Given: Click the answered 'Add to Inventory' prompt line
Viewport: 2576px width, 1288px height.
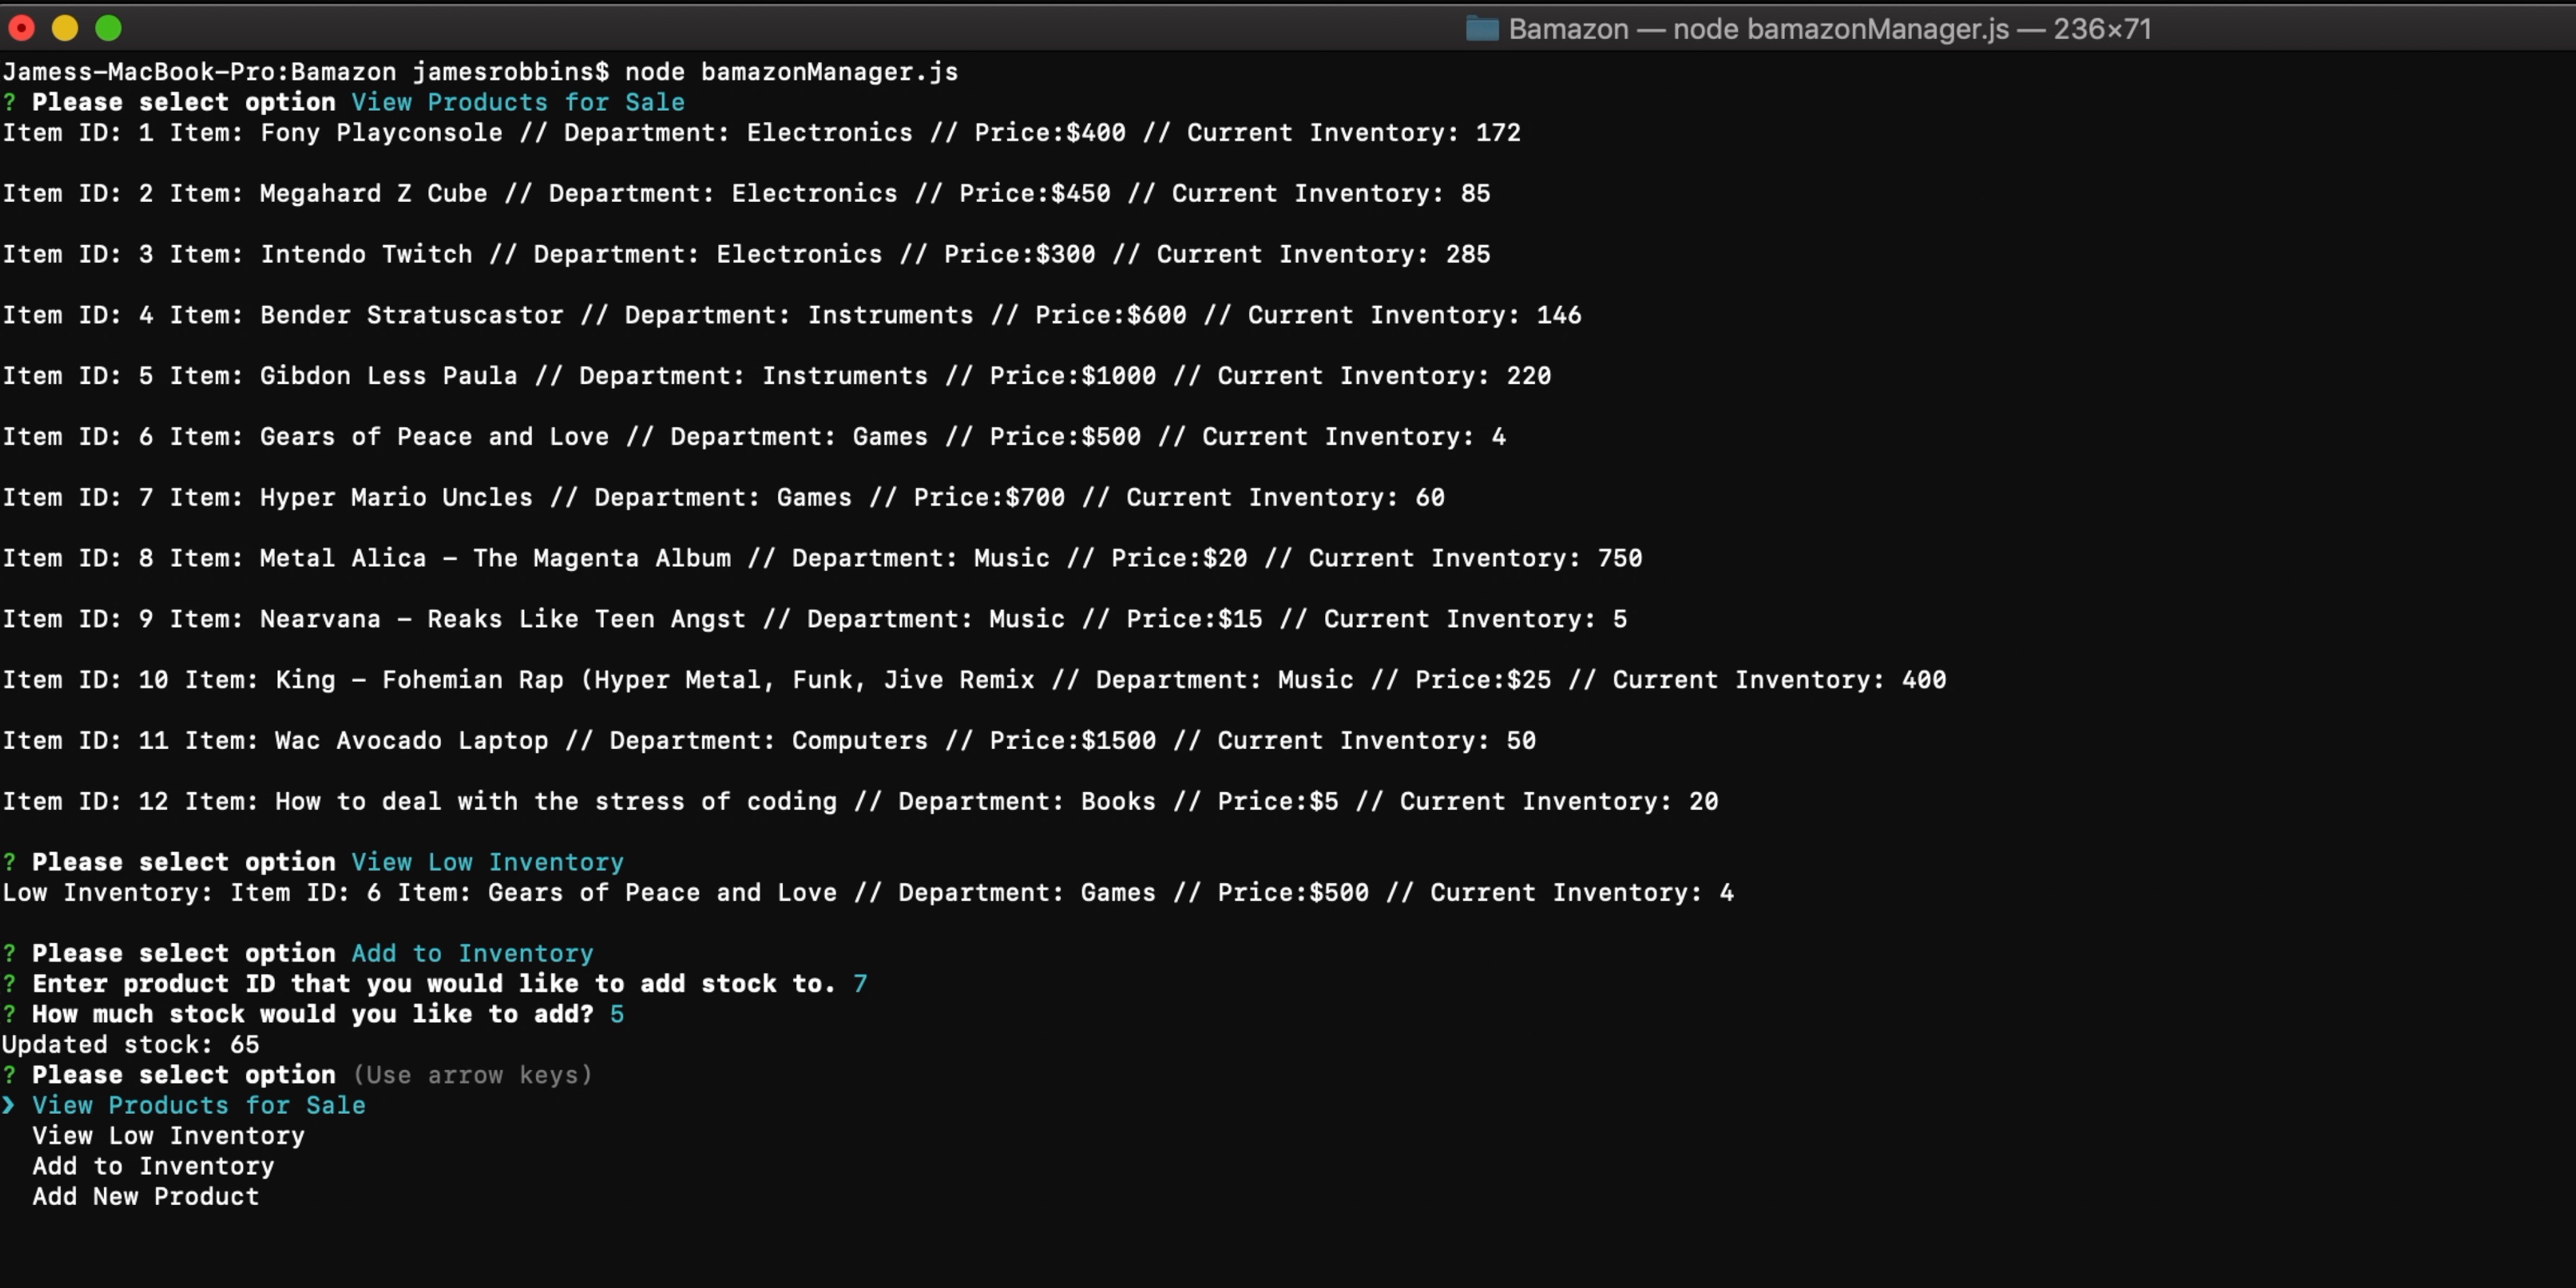Looking at the screenshot, I should [298, 953].
